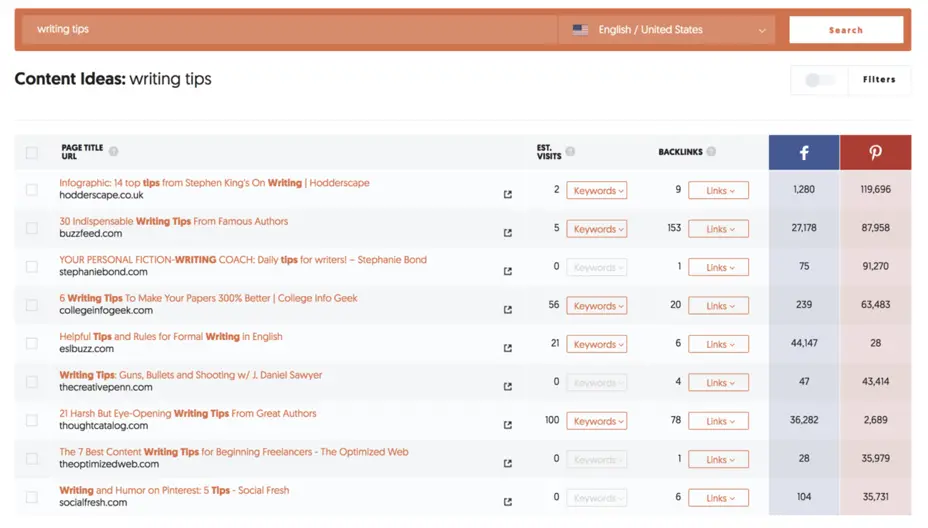The image size is (928, 528).
Task: Open buzzfeed.com result external link icon
Action: 507,233
